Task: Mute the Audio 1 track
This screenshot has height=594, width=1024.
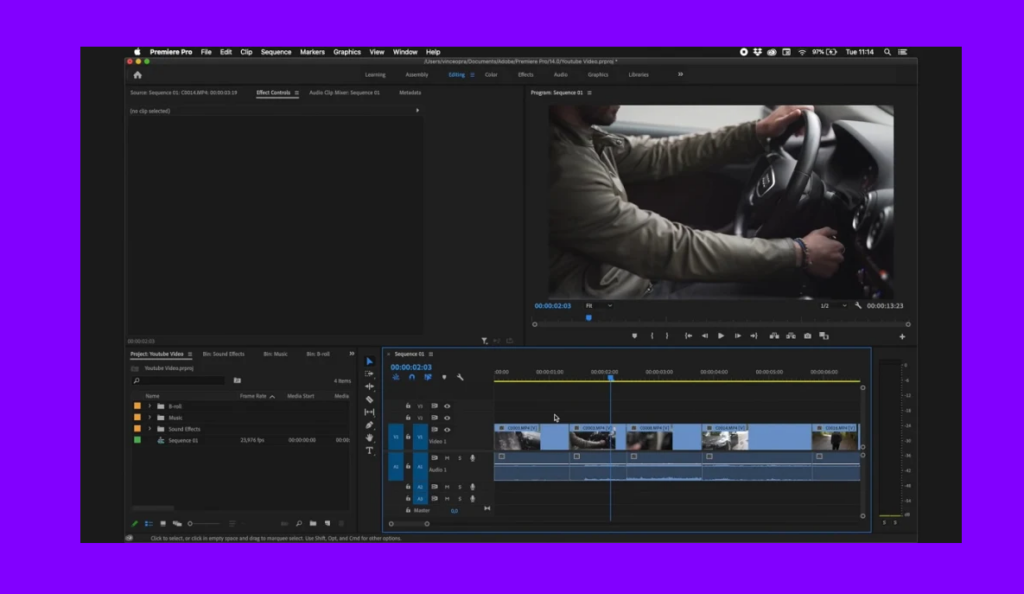Action: pyautogui.click(x=446, y=458)
